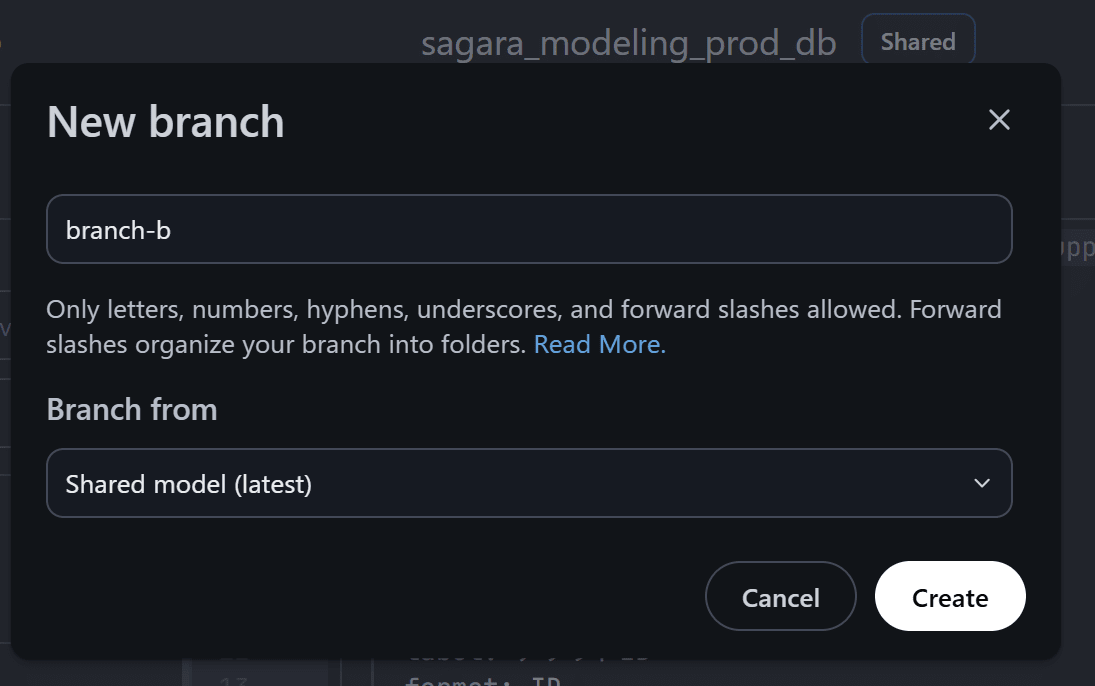Click the "slashes organize your branch" sentence

click(285, 345)
